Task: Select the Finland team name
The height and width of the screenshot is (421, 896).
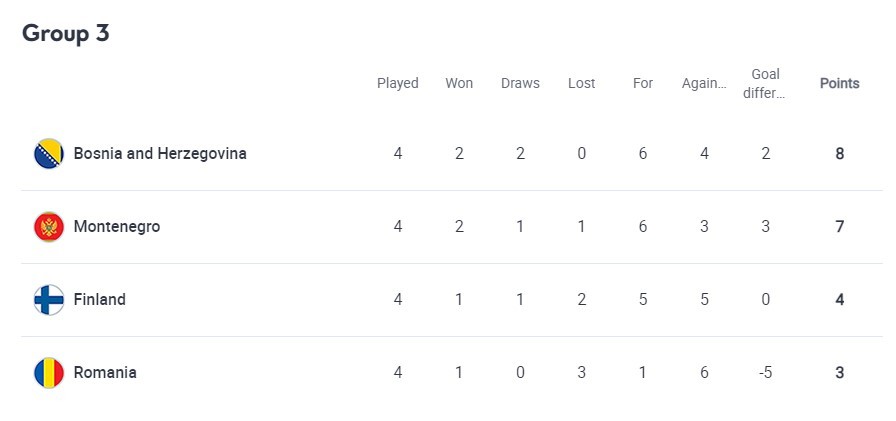Action: click(x=100, y=300)
